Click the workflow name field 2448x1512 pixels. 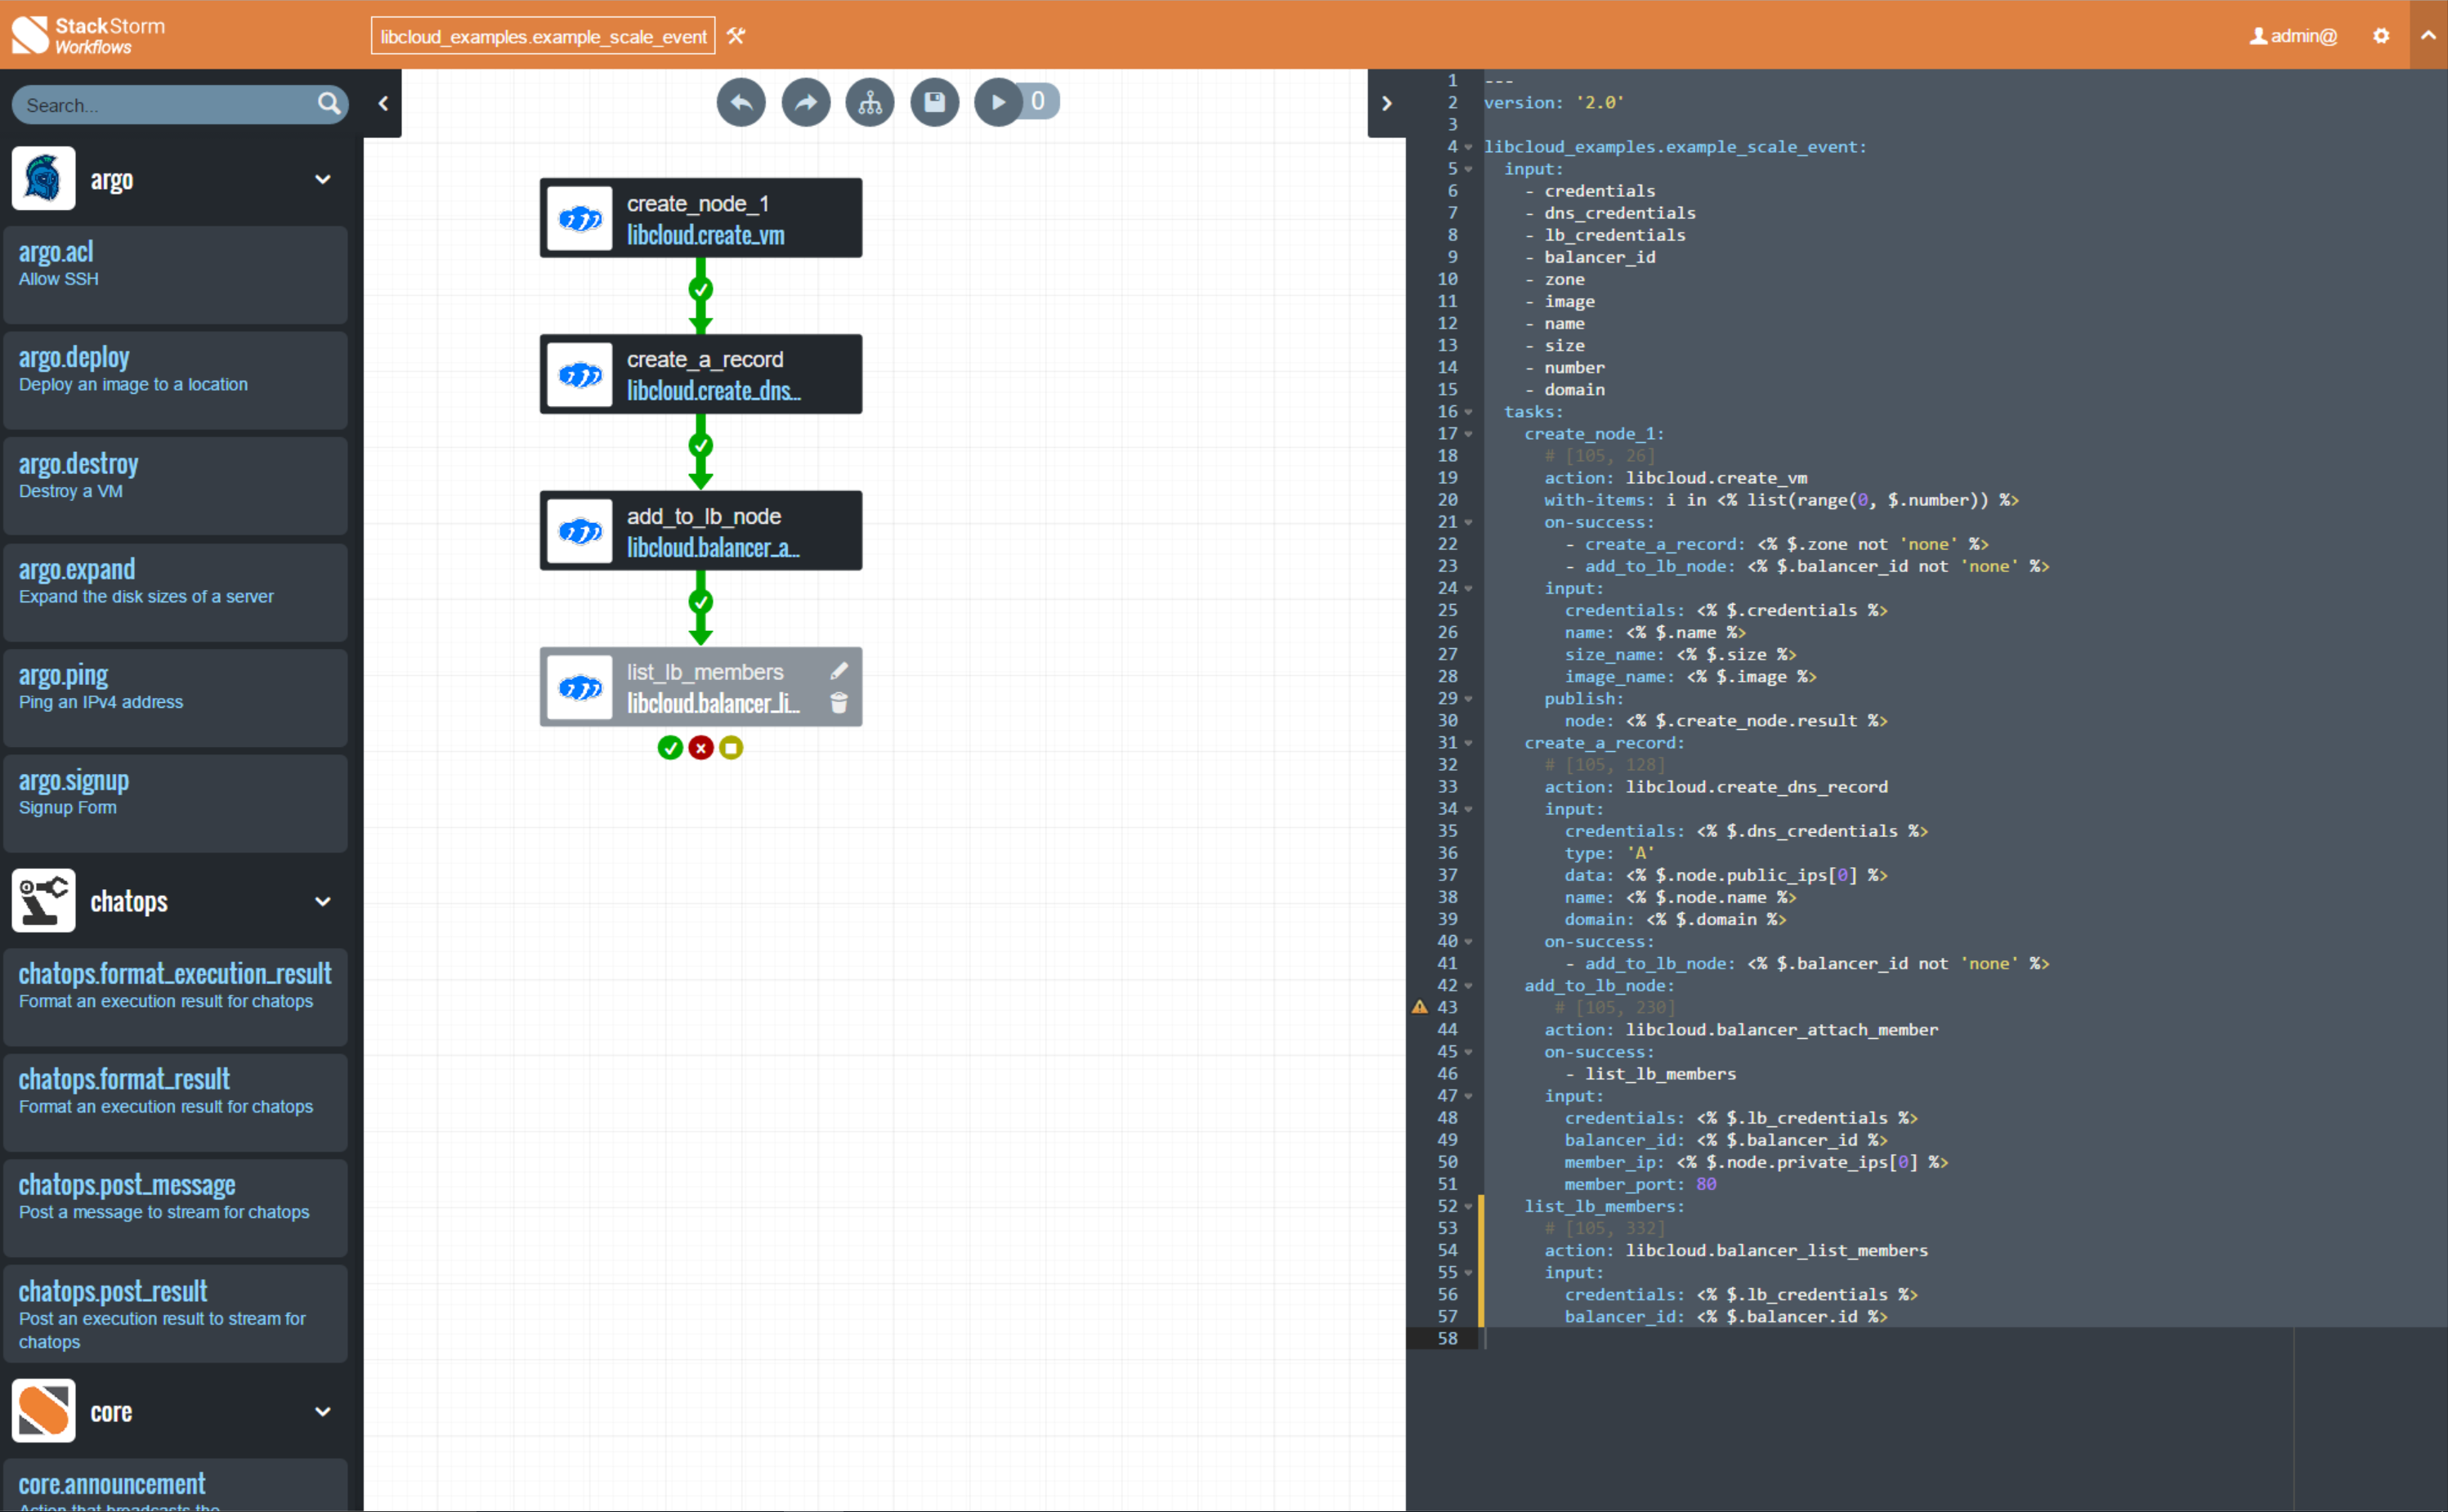click(543, 37)
